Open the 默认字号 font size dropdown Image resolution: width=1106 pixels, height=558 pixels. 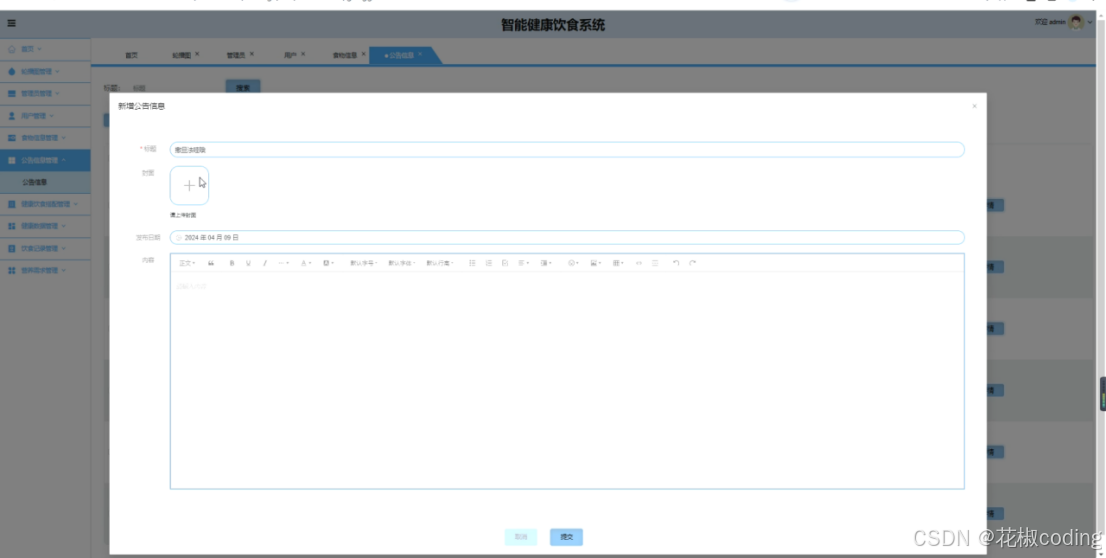364,263
